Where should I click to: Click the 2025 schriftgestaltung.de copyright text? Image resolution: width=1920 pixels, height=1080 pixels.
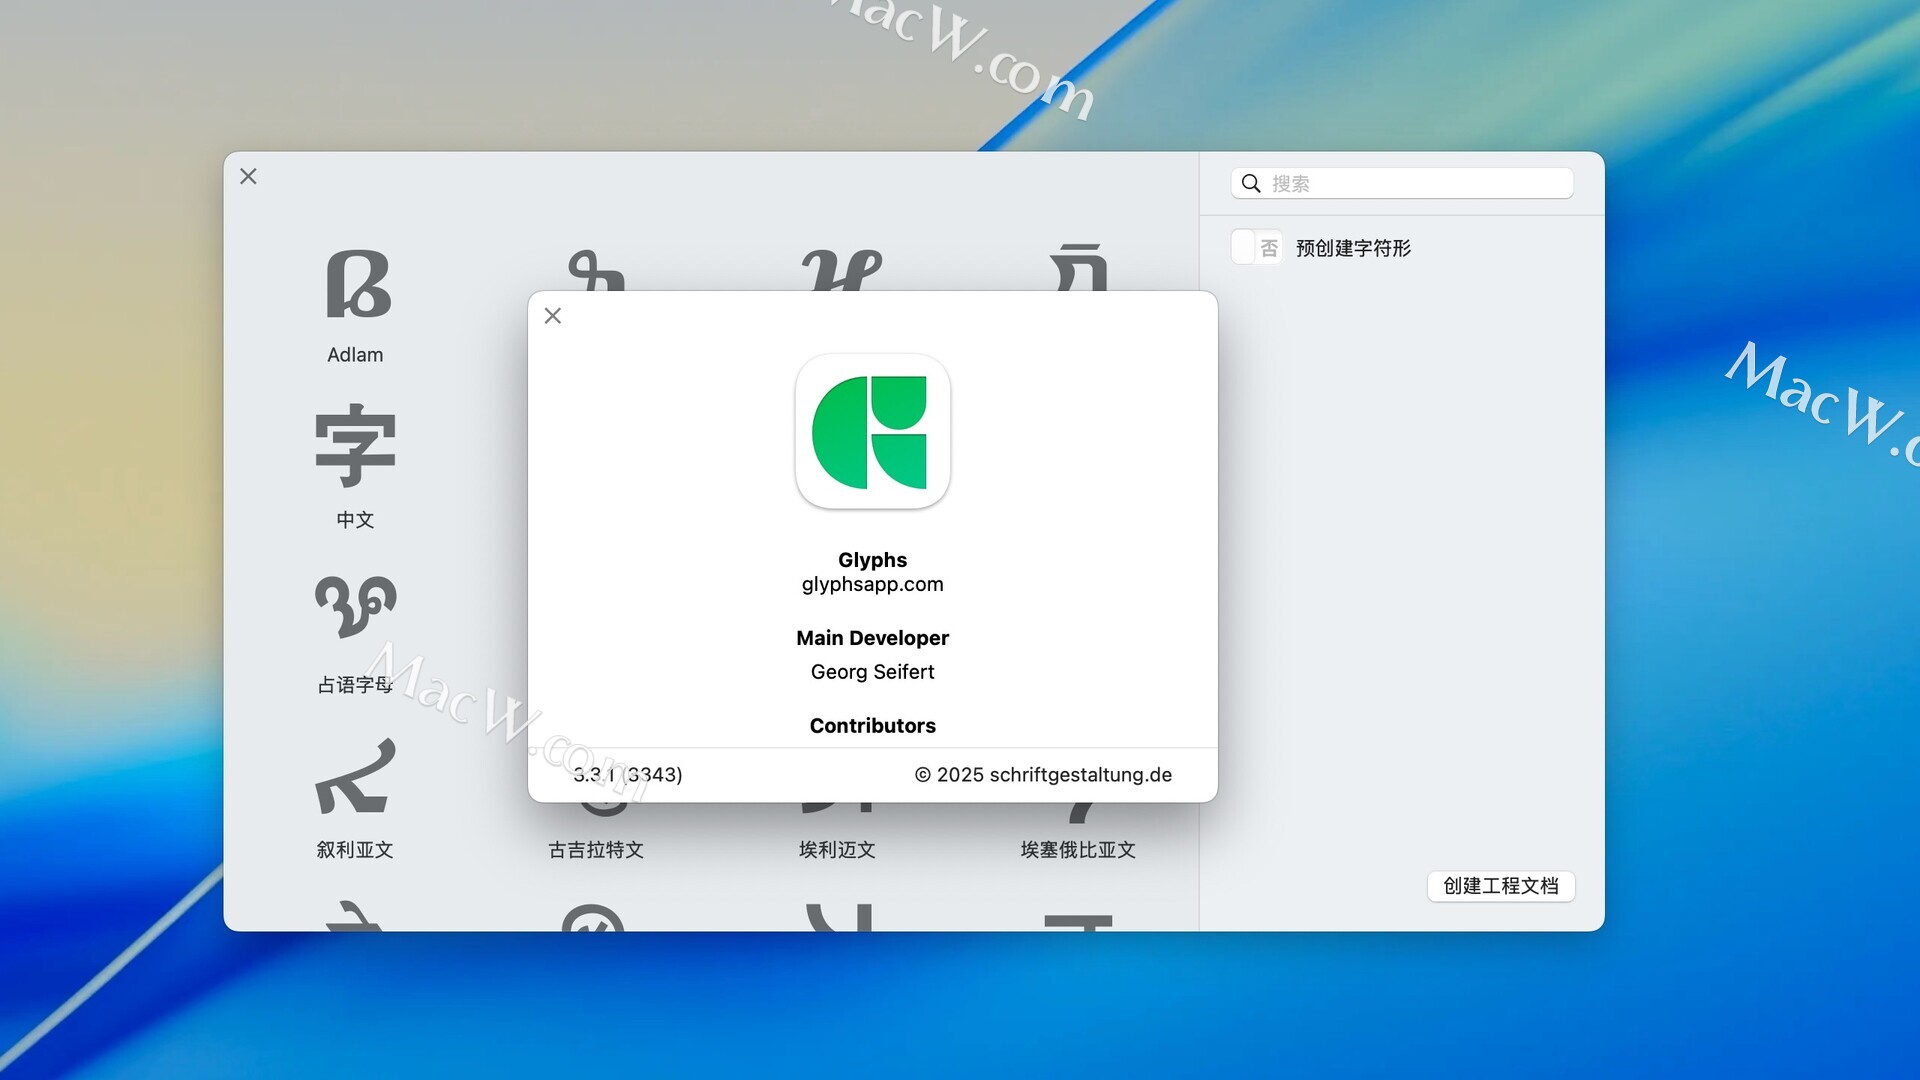pyautogui.click(x=1043, y=775)
